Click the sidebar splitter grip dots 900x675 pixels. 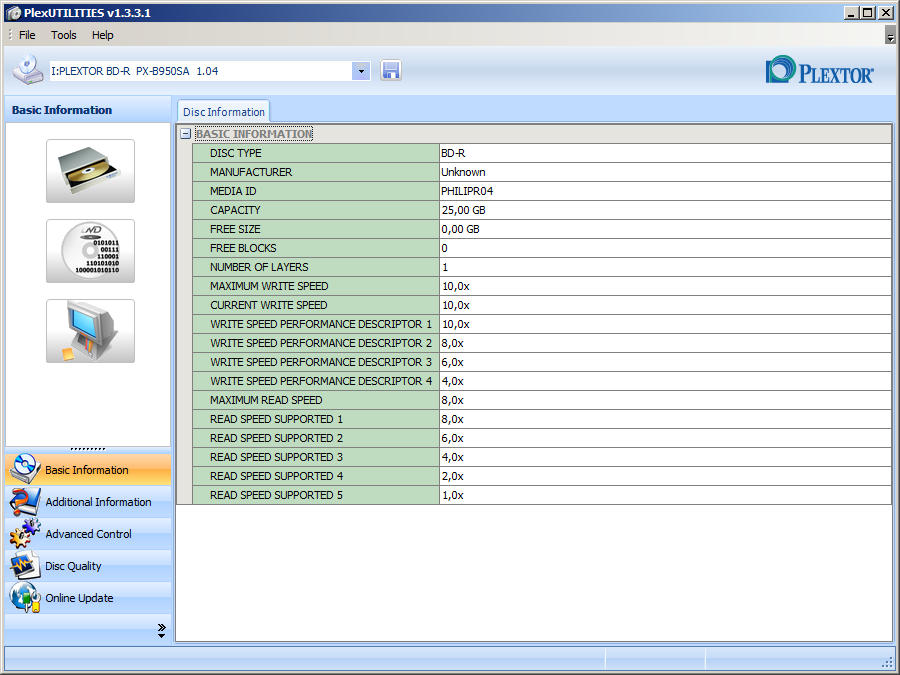(88, 449)
